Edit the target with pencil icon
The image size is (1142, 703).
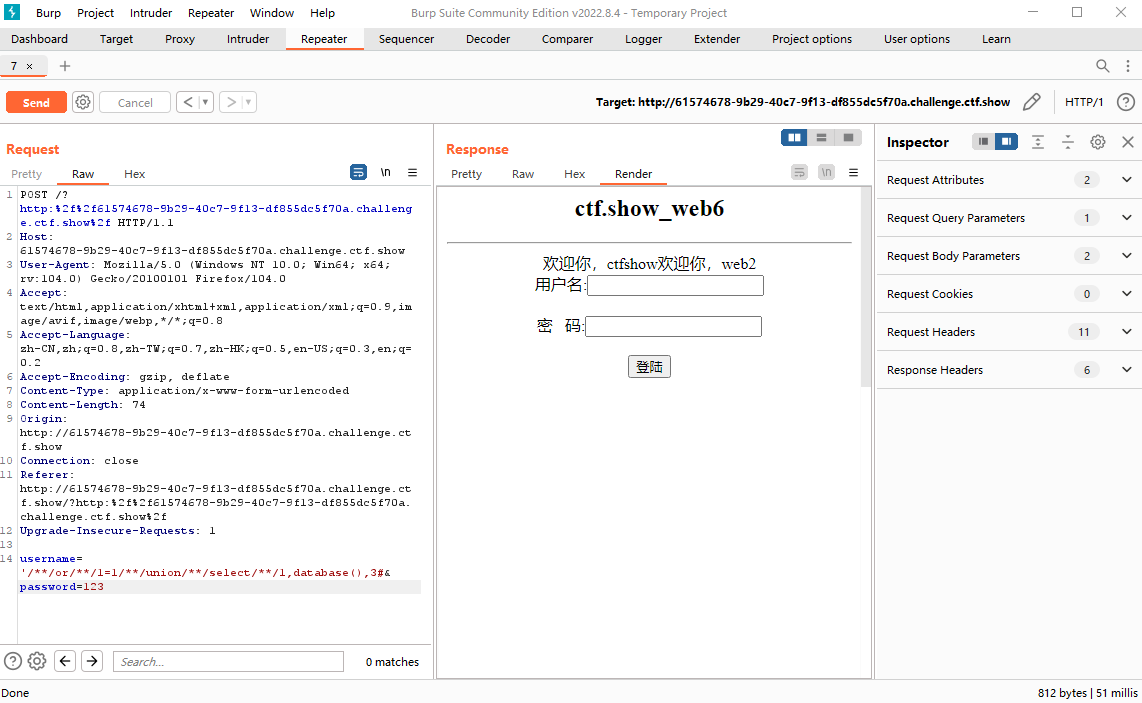click(1031, 102)
